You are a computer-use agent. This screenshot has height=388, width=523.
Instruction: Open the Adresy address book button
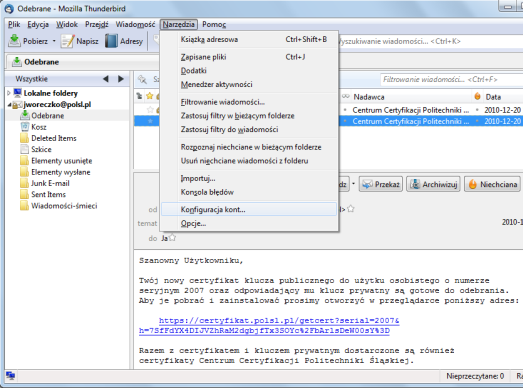124,41
